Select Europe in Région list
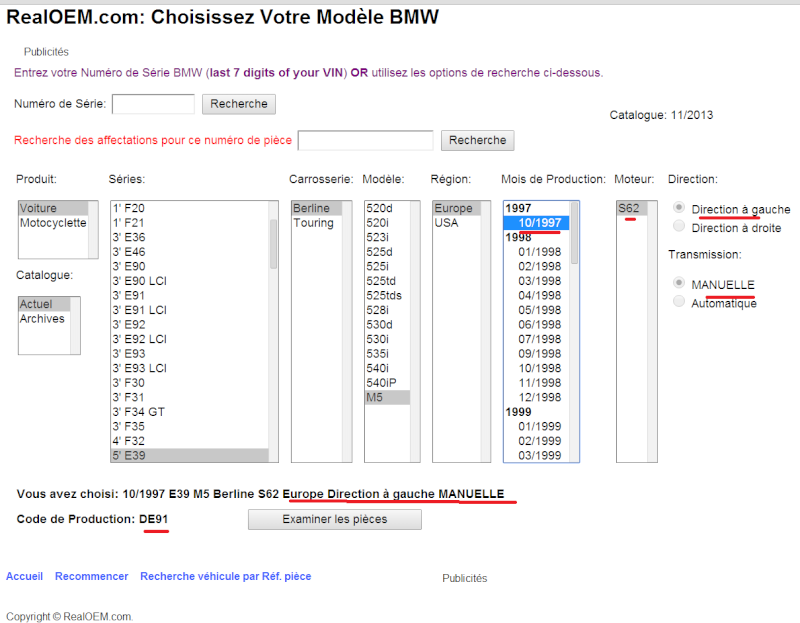The image size is (800, 623). tap(457, 208)
